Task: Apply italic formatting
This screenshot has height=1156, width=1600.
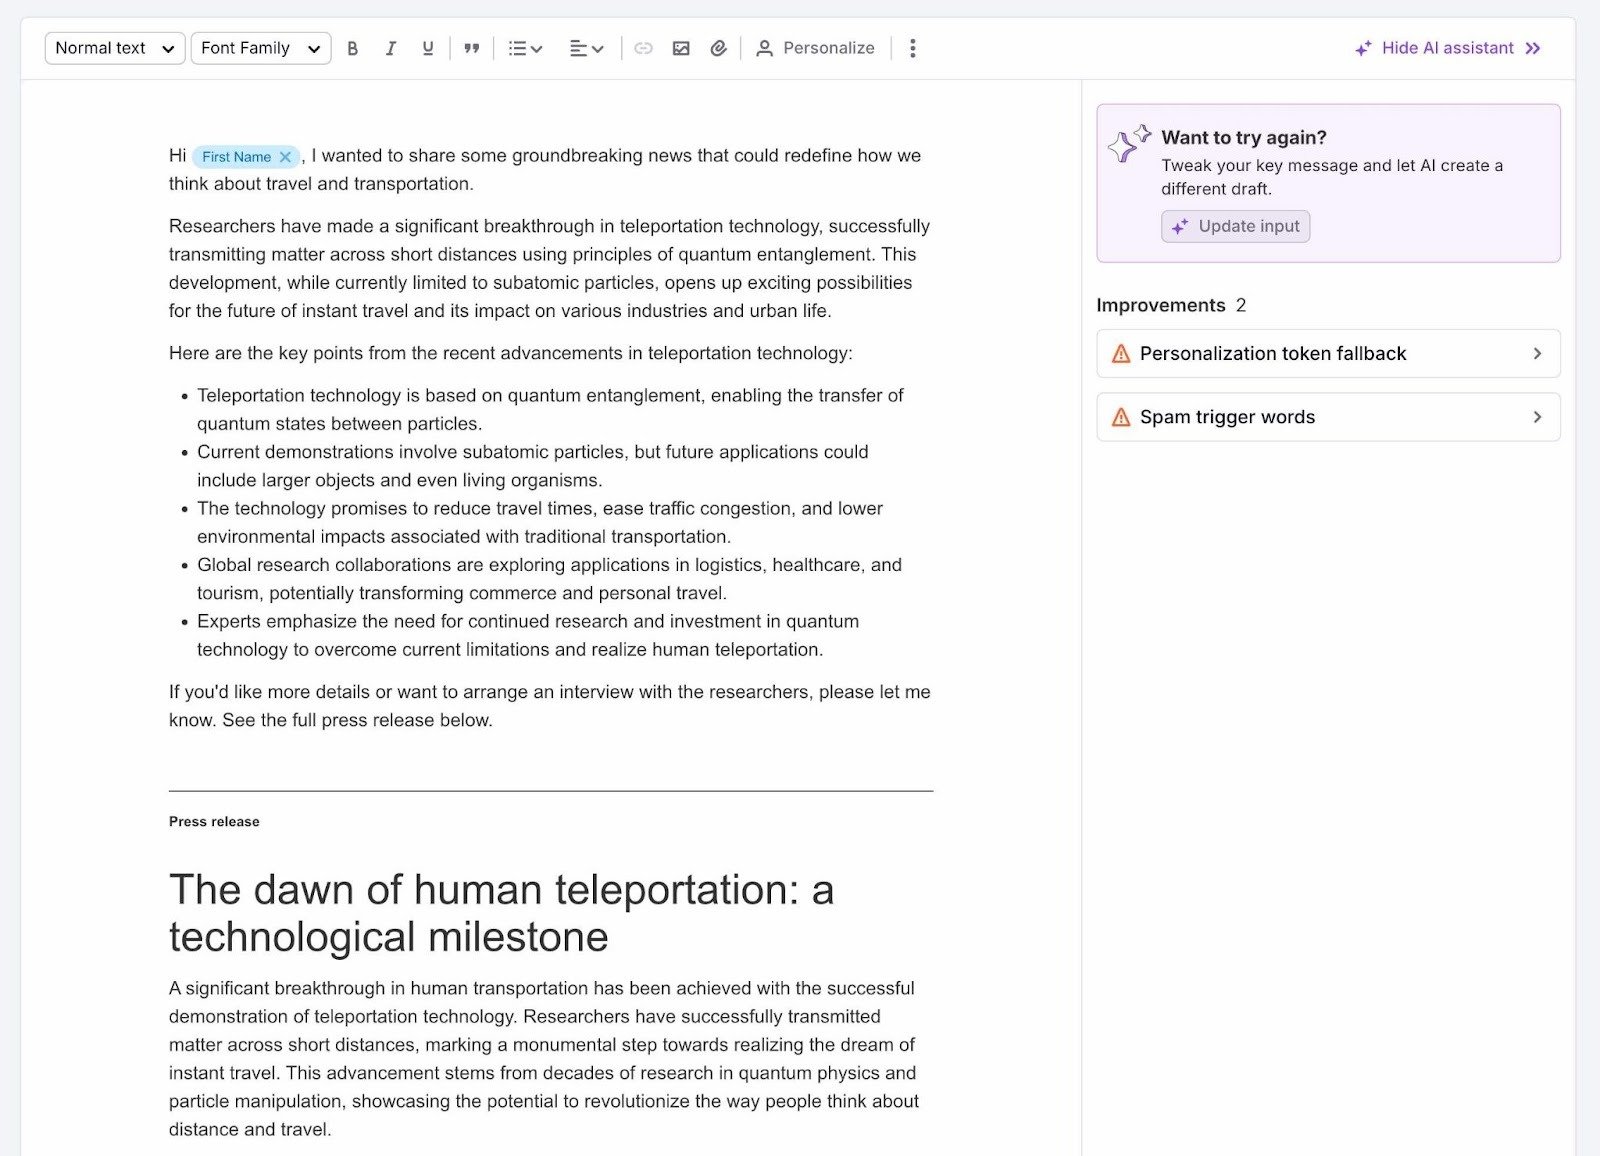Action: pyautogui.click(x=390, y=47)
